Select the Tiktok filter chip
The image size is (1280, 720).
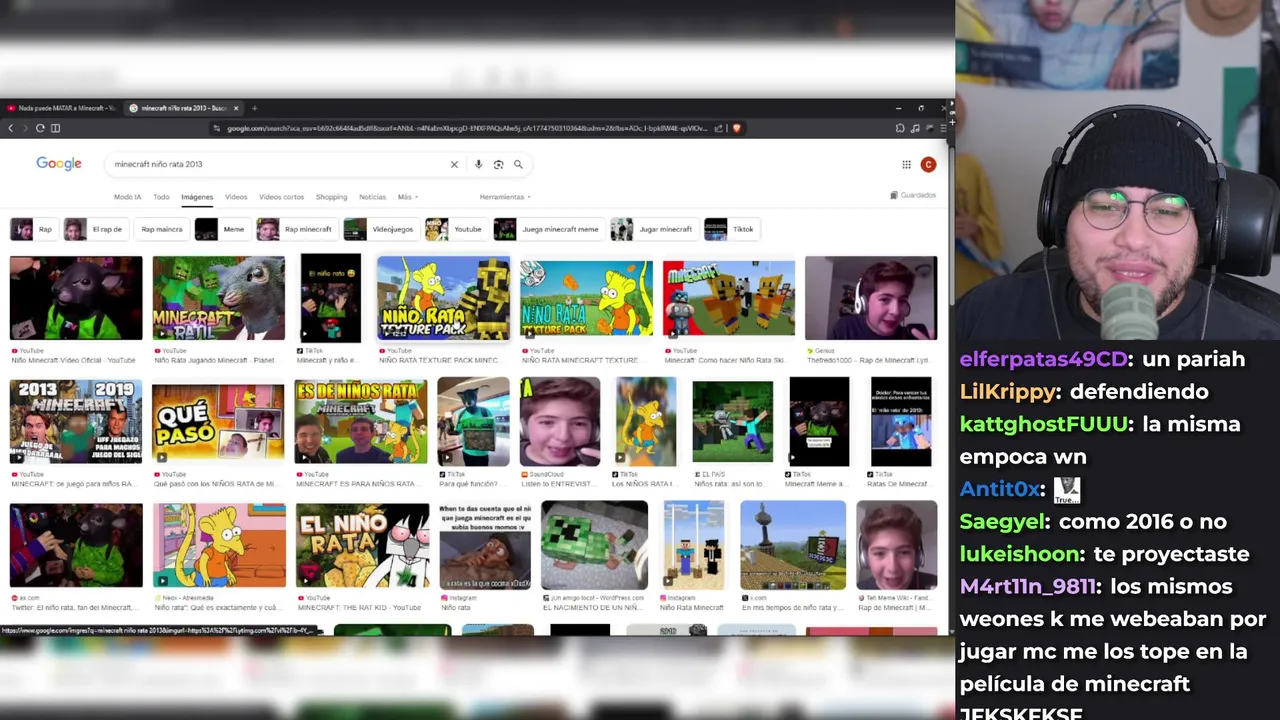pos(732,229)
